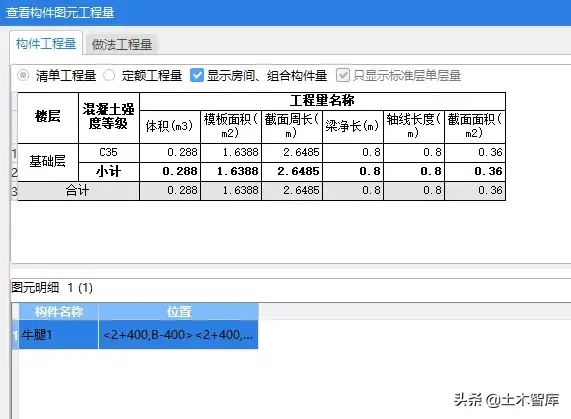
Task: Click the 截面面积(m2) column header
Action: pyautogui.click(x=475, y=127)
